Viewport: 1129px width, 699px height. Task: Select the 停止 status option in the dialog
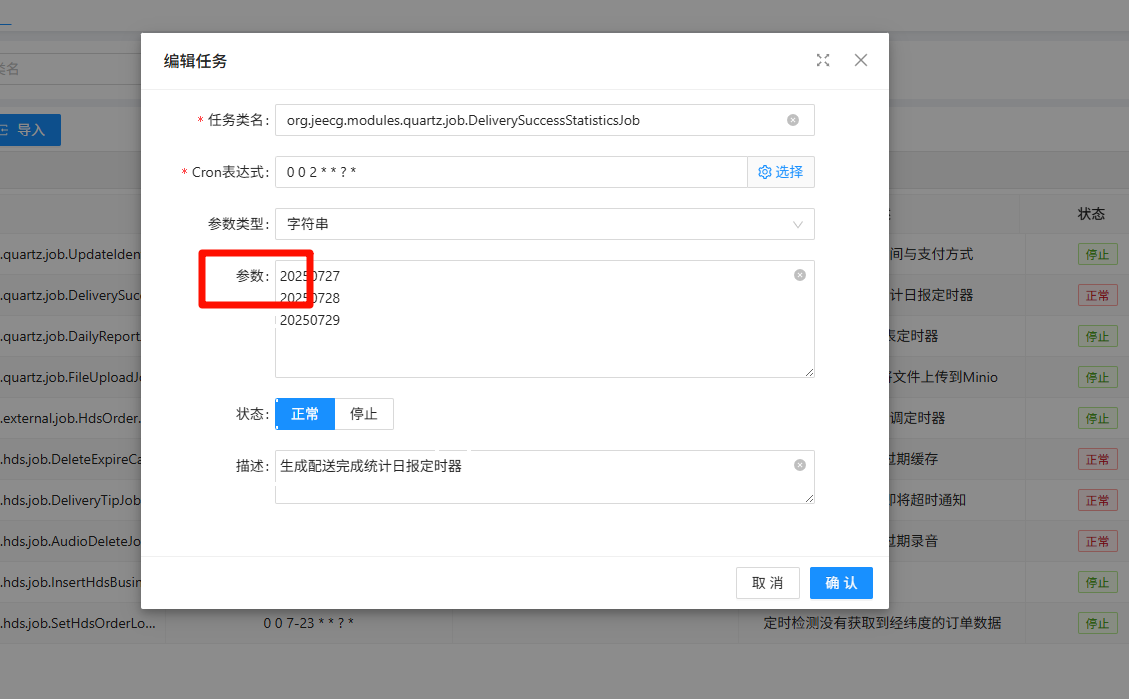tap(364, 414)
